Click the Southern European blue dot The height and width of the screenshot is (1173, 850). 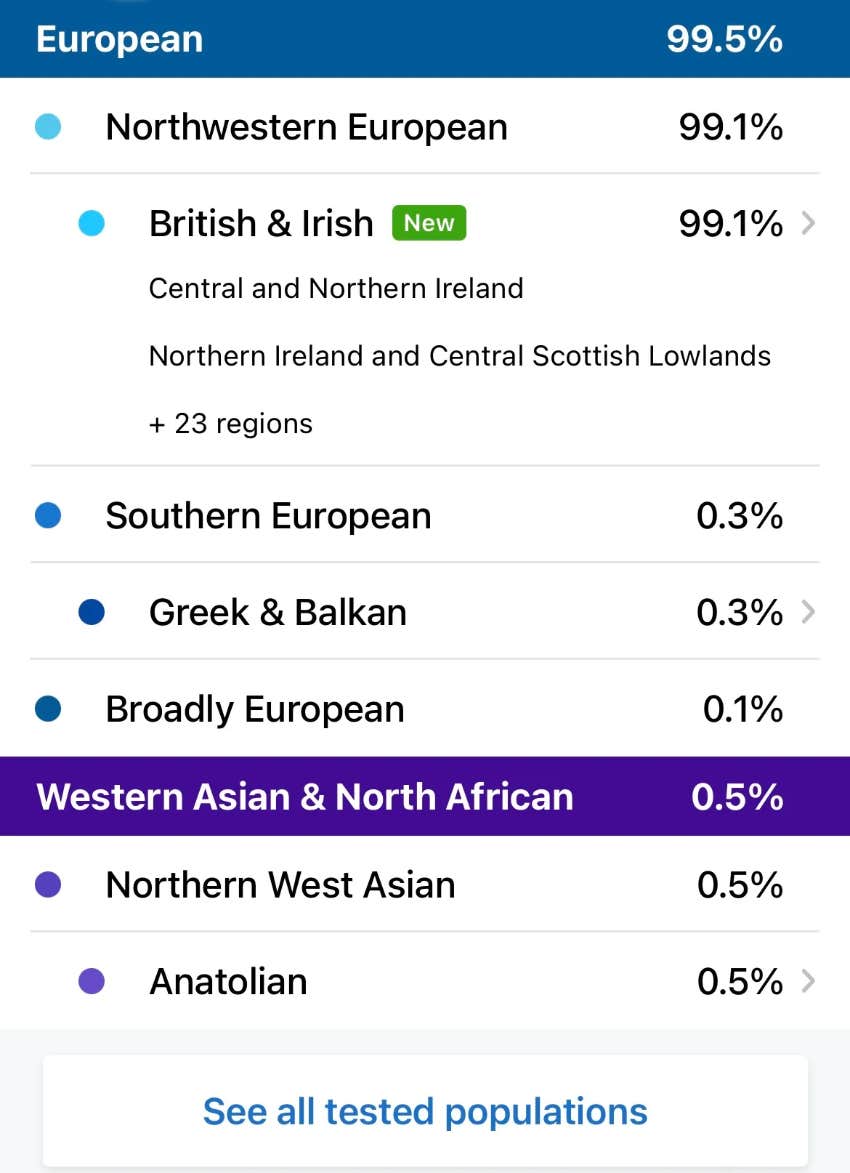[x=47, y=516]
